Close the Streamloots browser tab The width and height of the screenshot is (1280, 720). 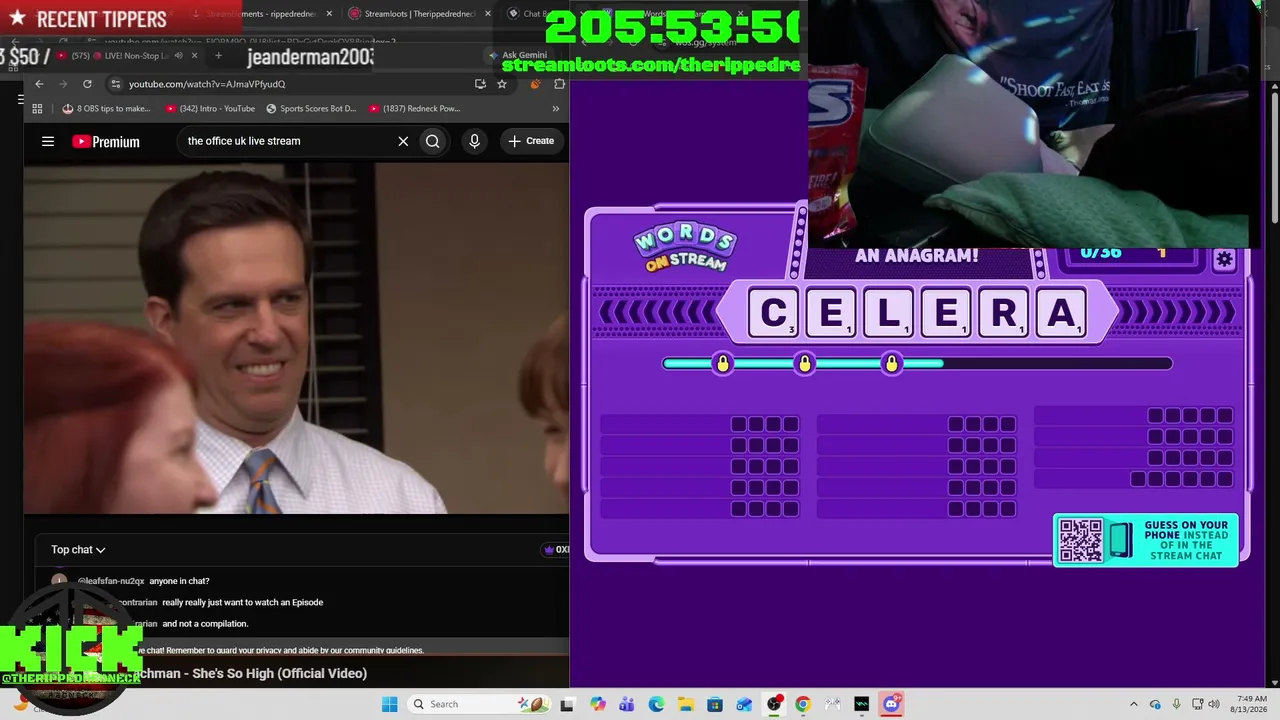(x=488, y=14)
